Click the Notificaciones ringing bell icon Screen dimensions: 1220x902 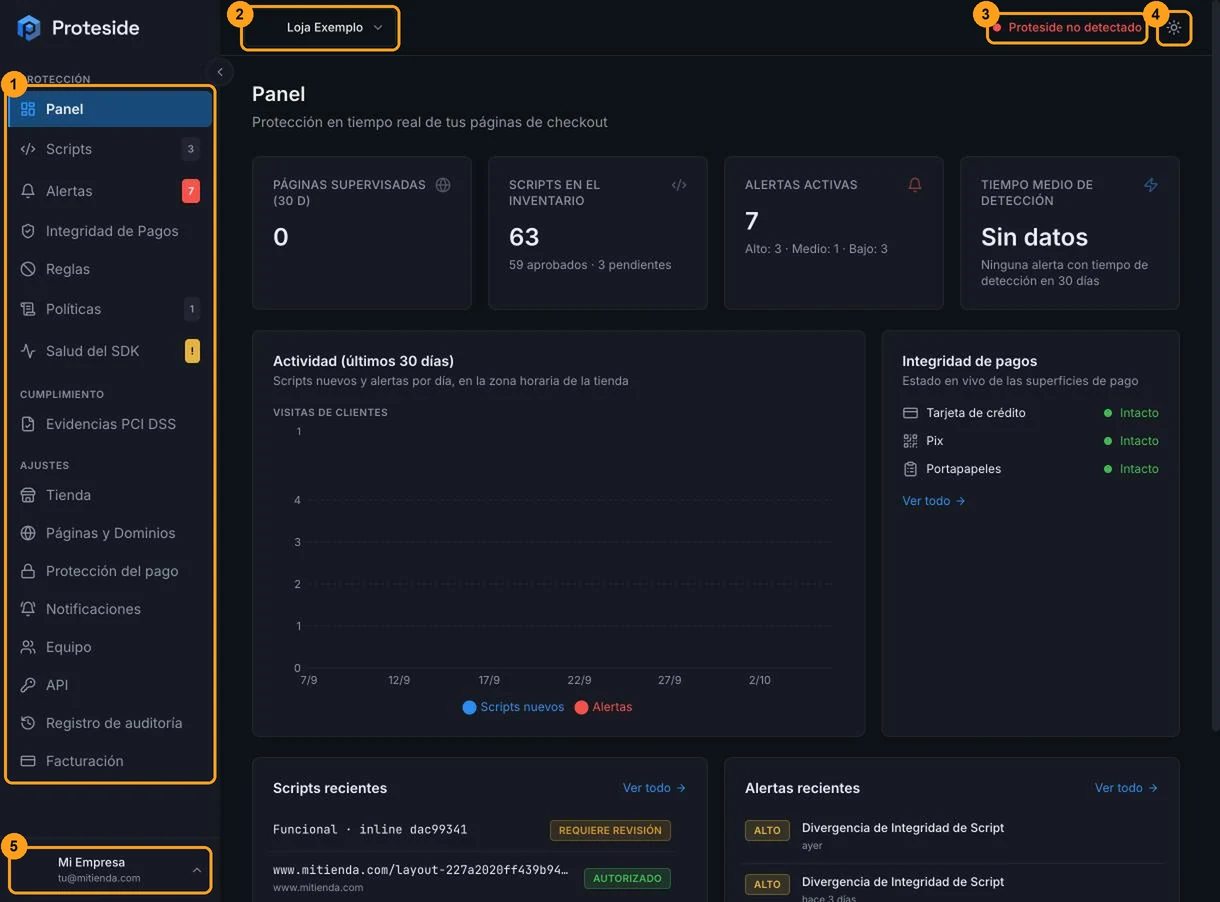click(x=28, y=609)
